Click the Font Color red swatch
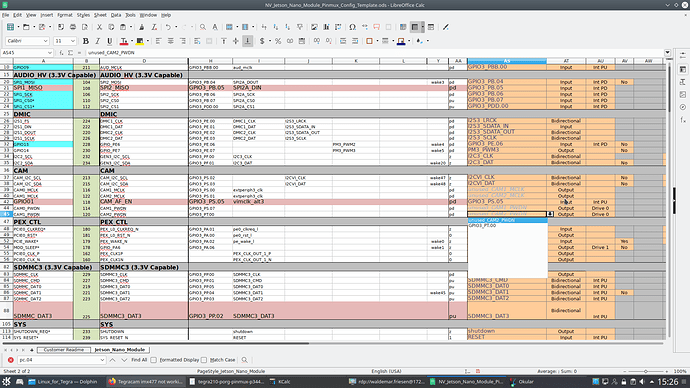The width and height of the screenshot is (690, 388). point(124,41)
